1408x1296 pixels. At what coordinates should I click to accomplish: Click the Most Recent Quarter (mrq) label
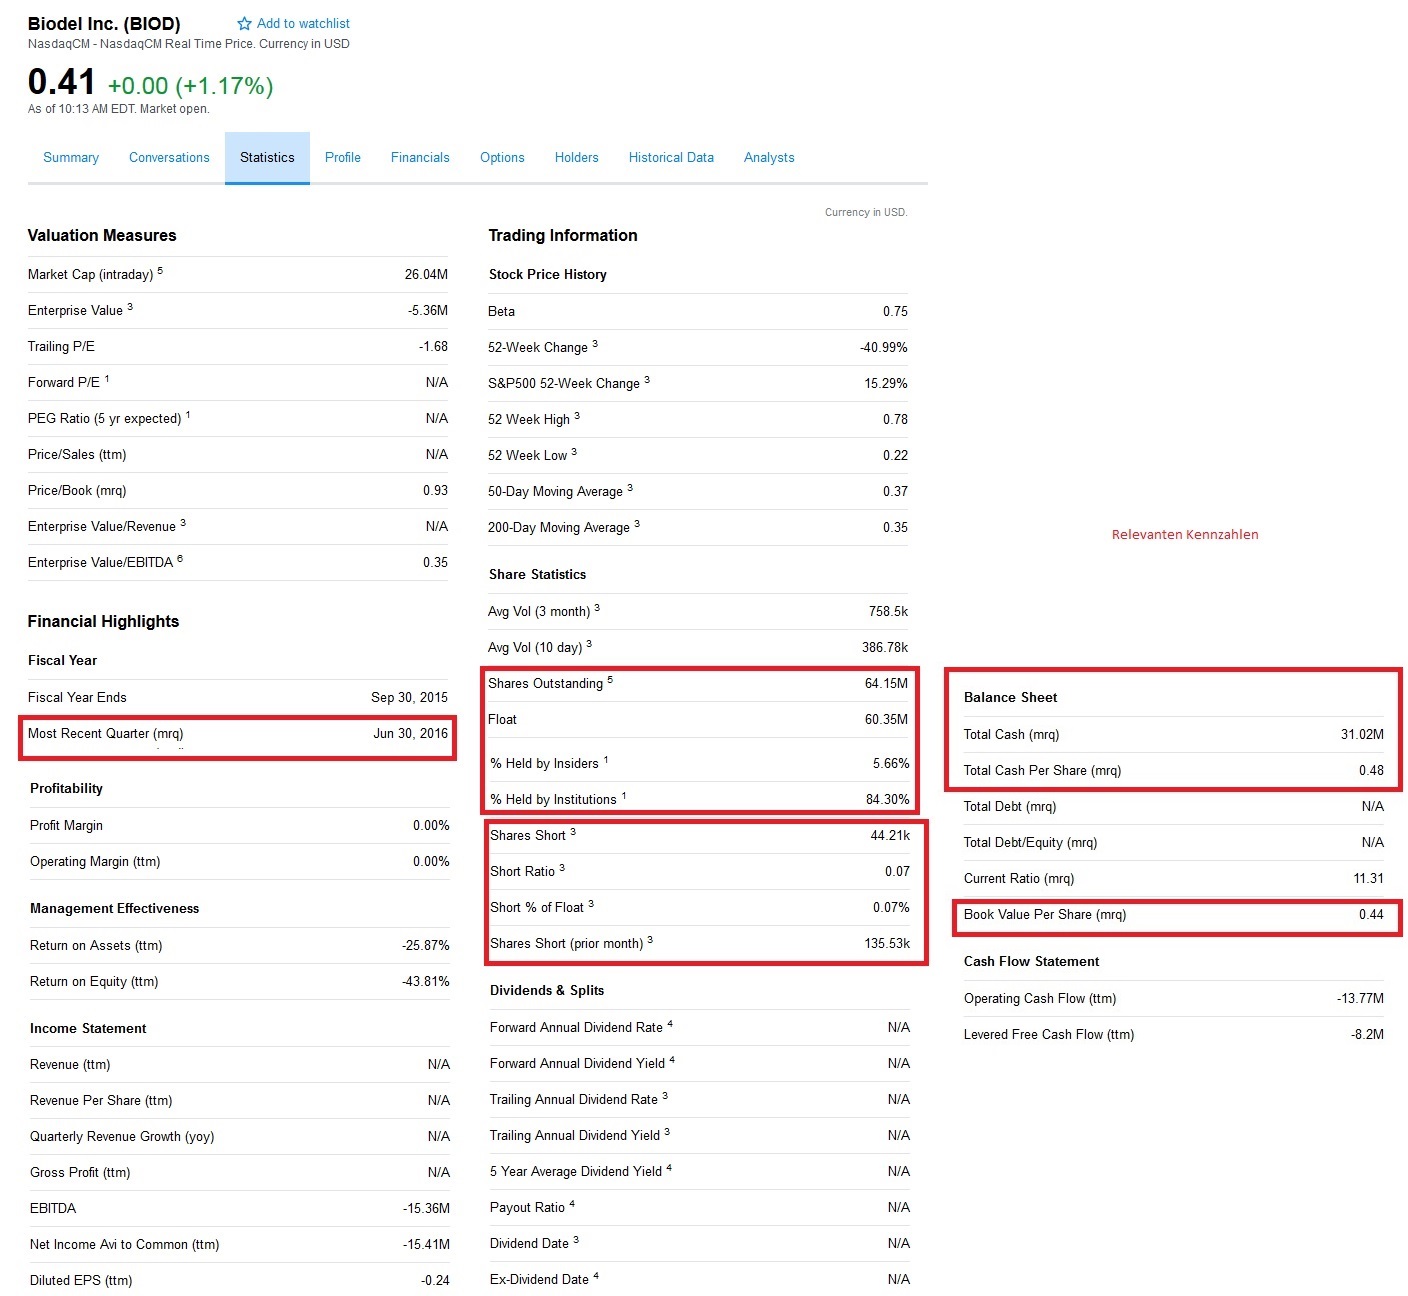pos(105,734)
